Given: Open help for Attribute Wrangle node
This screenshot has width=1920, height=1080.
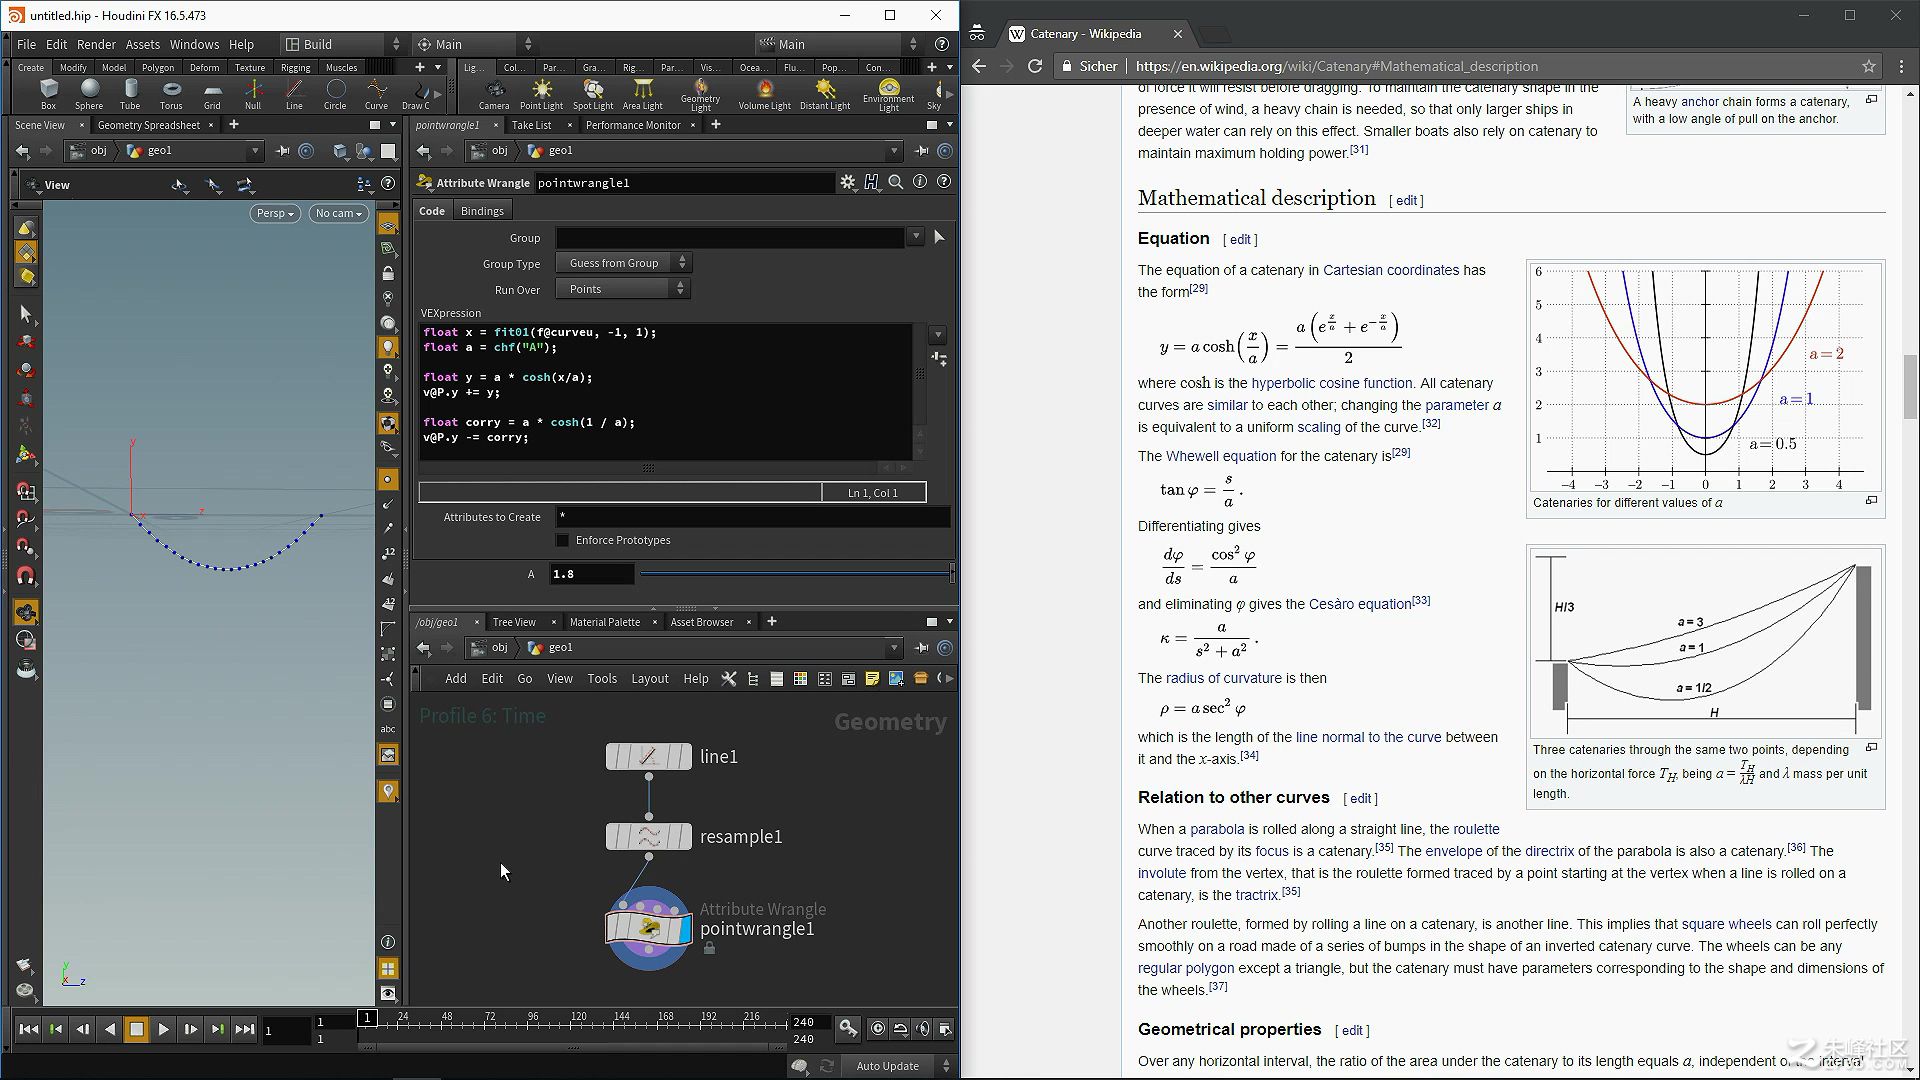Looking at the screenshot, I should [943, 182].
